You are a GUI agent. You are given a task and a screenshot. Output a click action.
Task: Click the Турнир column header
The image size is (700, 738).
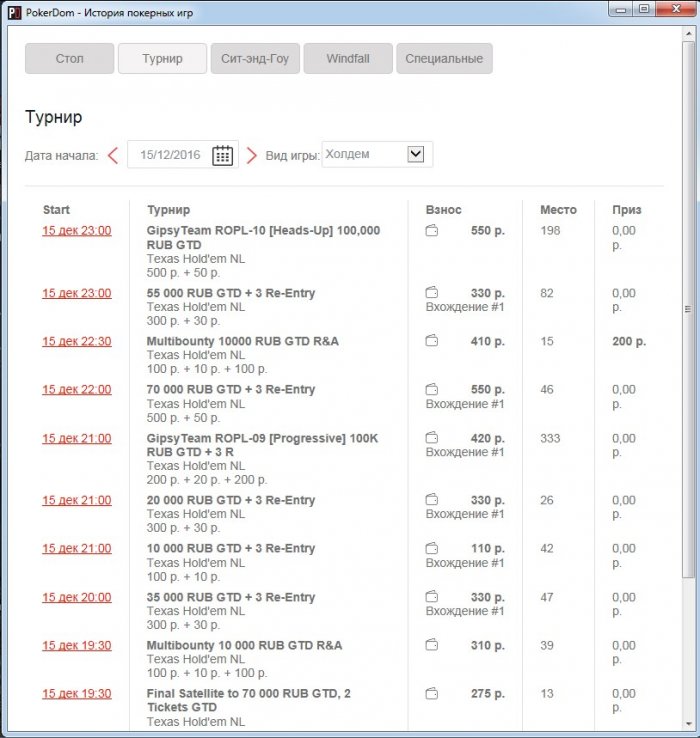(169, 210)
